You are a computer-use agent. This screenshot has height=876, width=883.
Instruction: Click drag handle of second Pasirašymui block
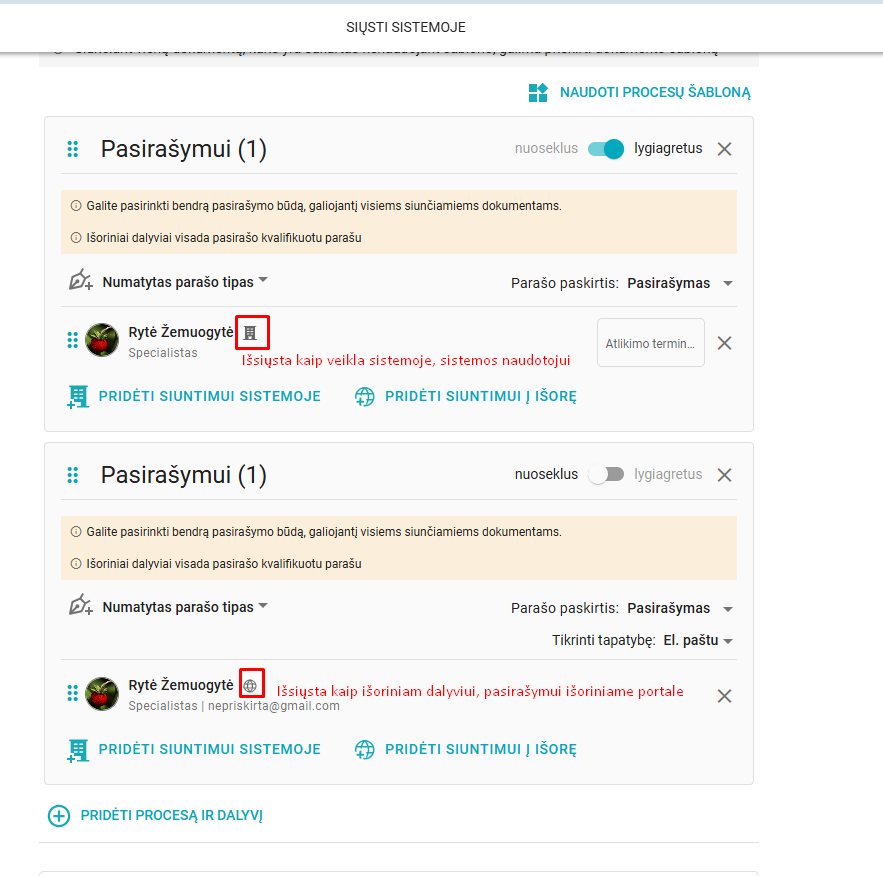(72, 475)
